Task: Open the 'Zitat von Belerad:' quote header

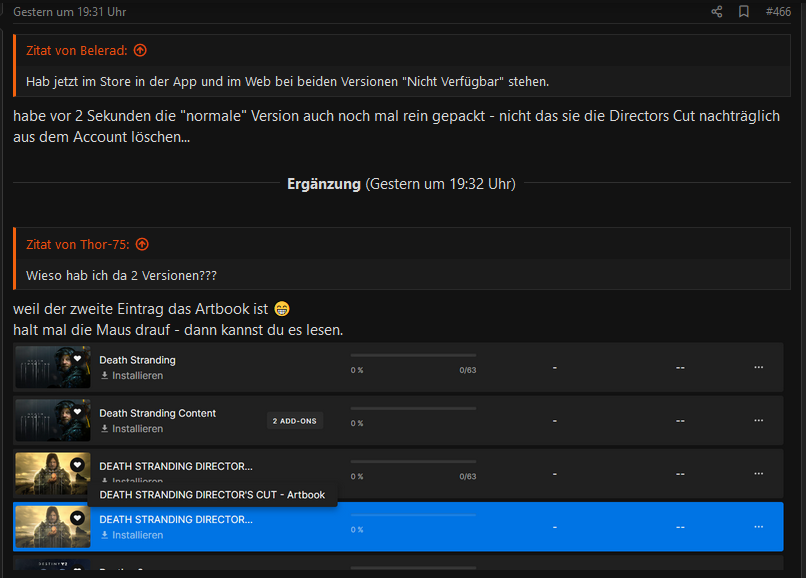Action: (x=77, y=50)
